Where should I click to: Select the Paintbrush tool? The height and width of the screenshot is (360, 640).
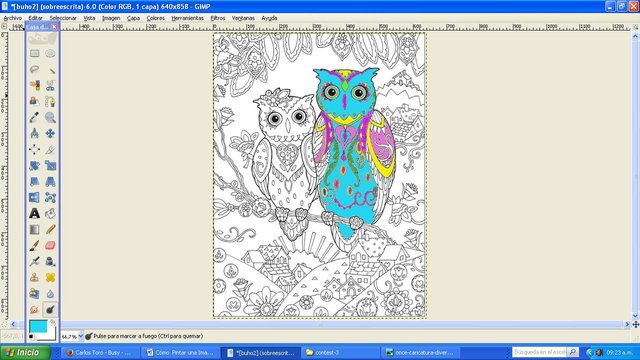coord(34,245)
